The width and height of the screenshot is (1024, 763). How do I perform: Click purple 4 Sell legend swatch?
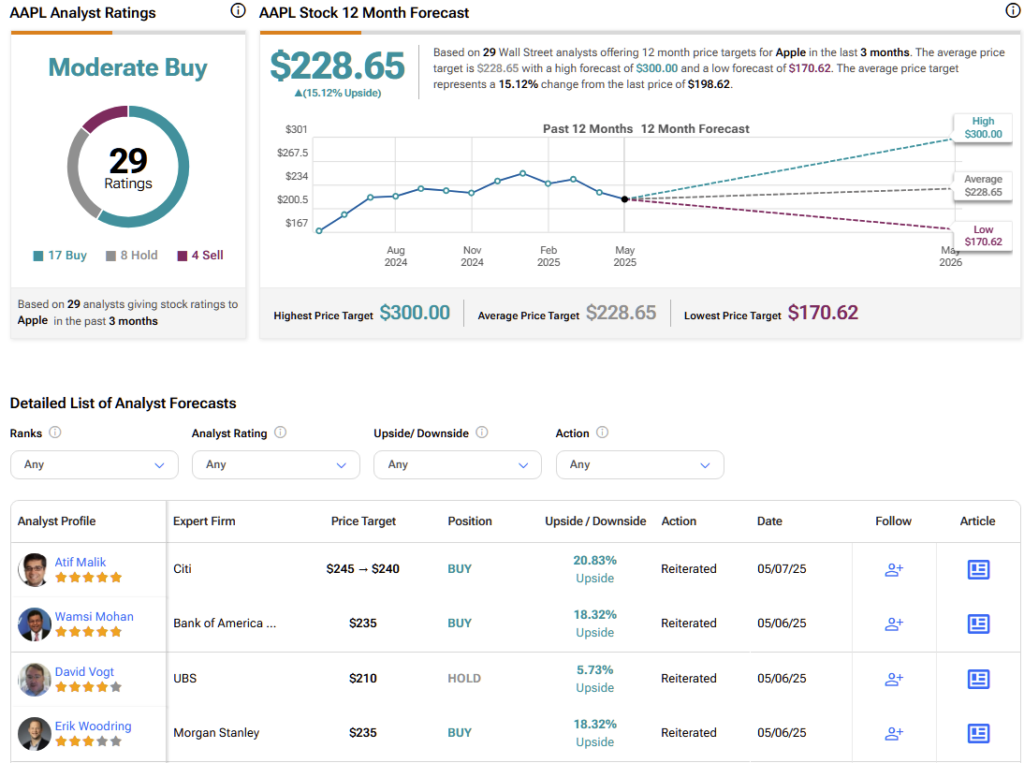(183, 255)
